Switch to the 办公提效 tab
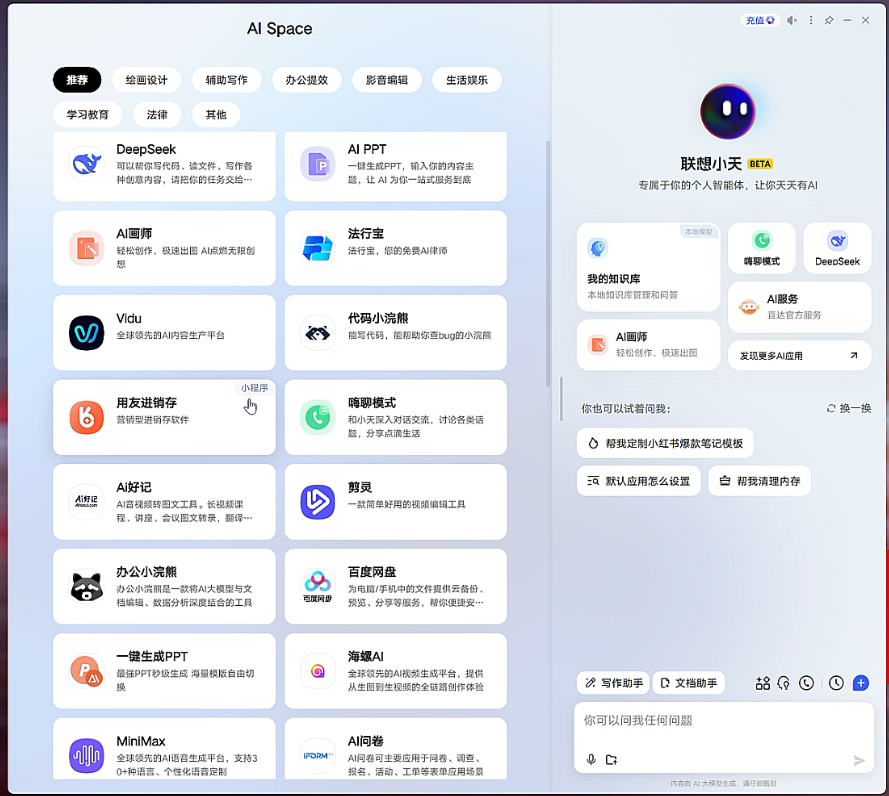 point(306,80)
